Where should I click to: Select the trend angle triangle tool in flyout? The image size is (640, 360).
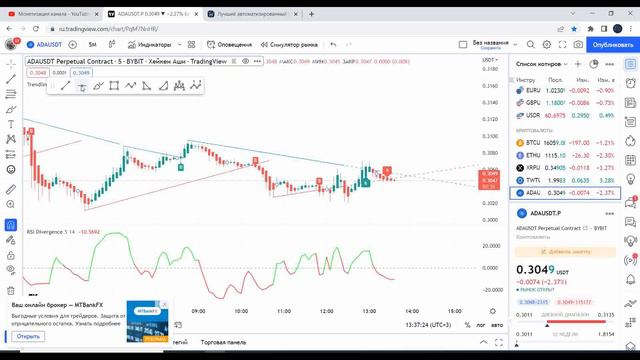pos(147,86)
